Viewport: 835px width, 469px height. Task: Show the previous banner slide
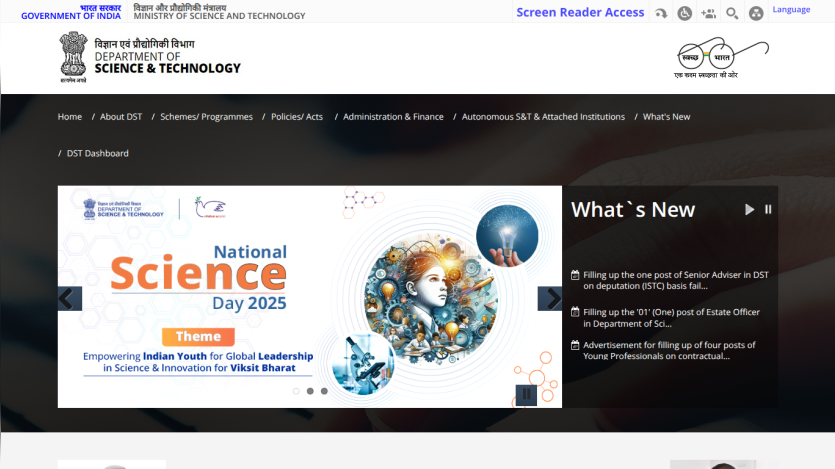[70, 299]
